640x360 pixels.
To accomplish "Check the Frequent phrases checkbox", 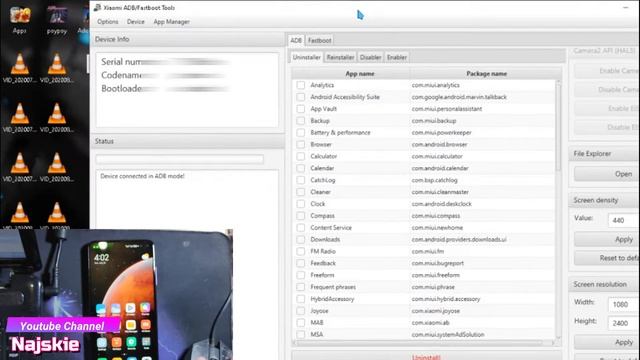I will point(301,287).
